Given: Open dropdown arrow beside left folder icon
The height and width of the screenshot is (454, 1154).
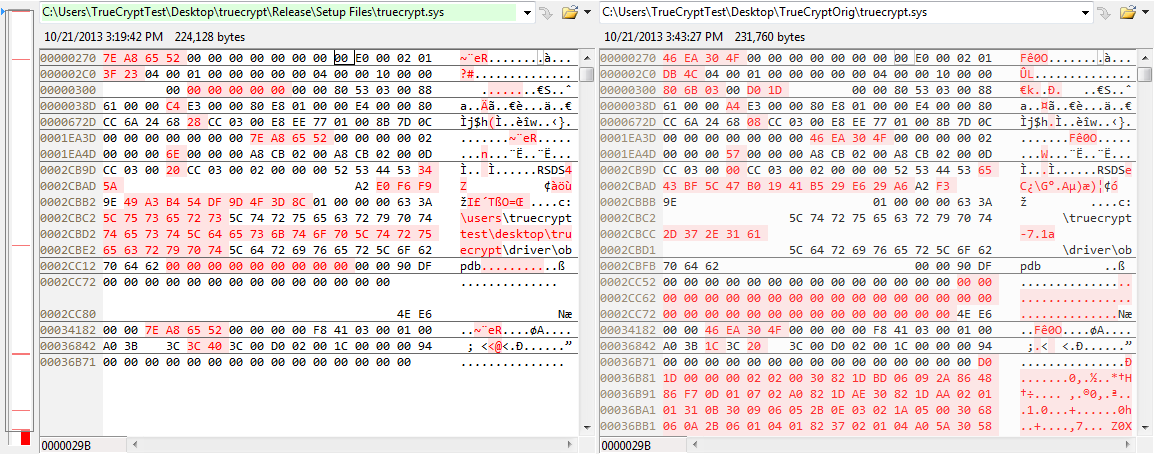Looking at the screenshot, I should click(586, 13).
